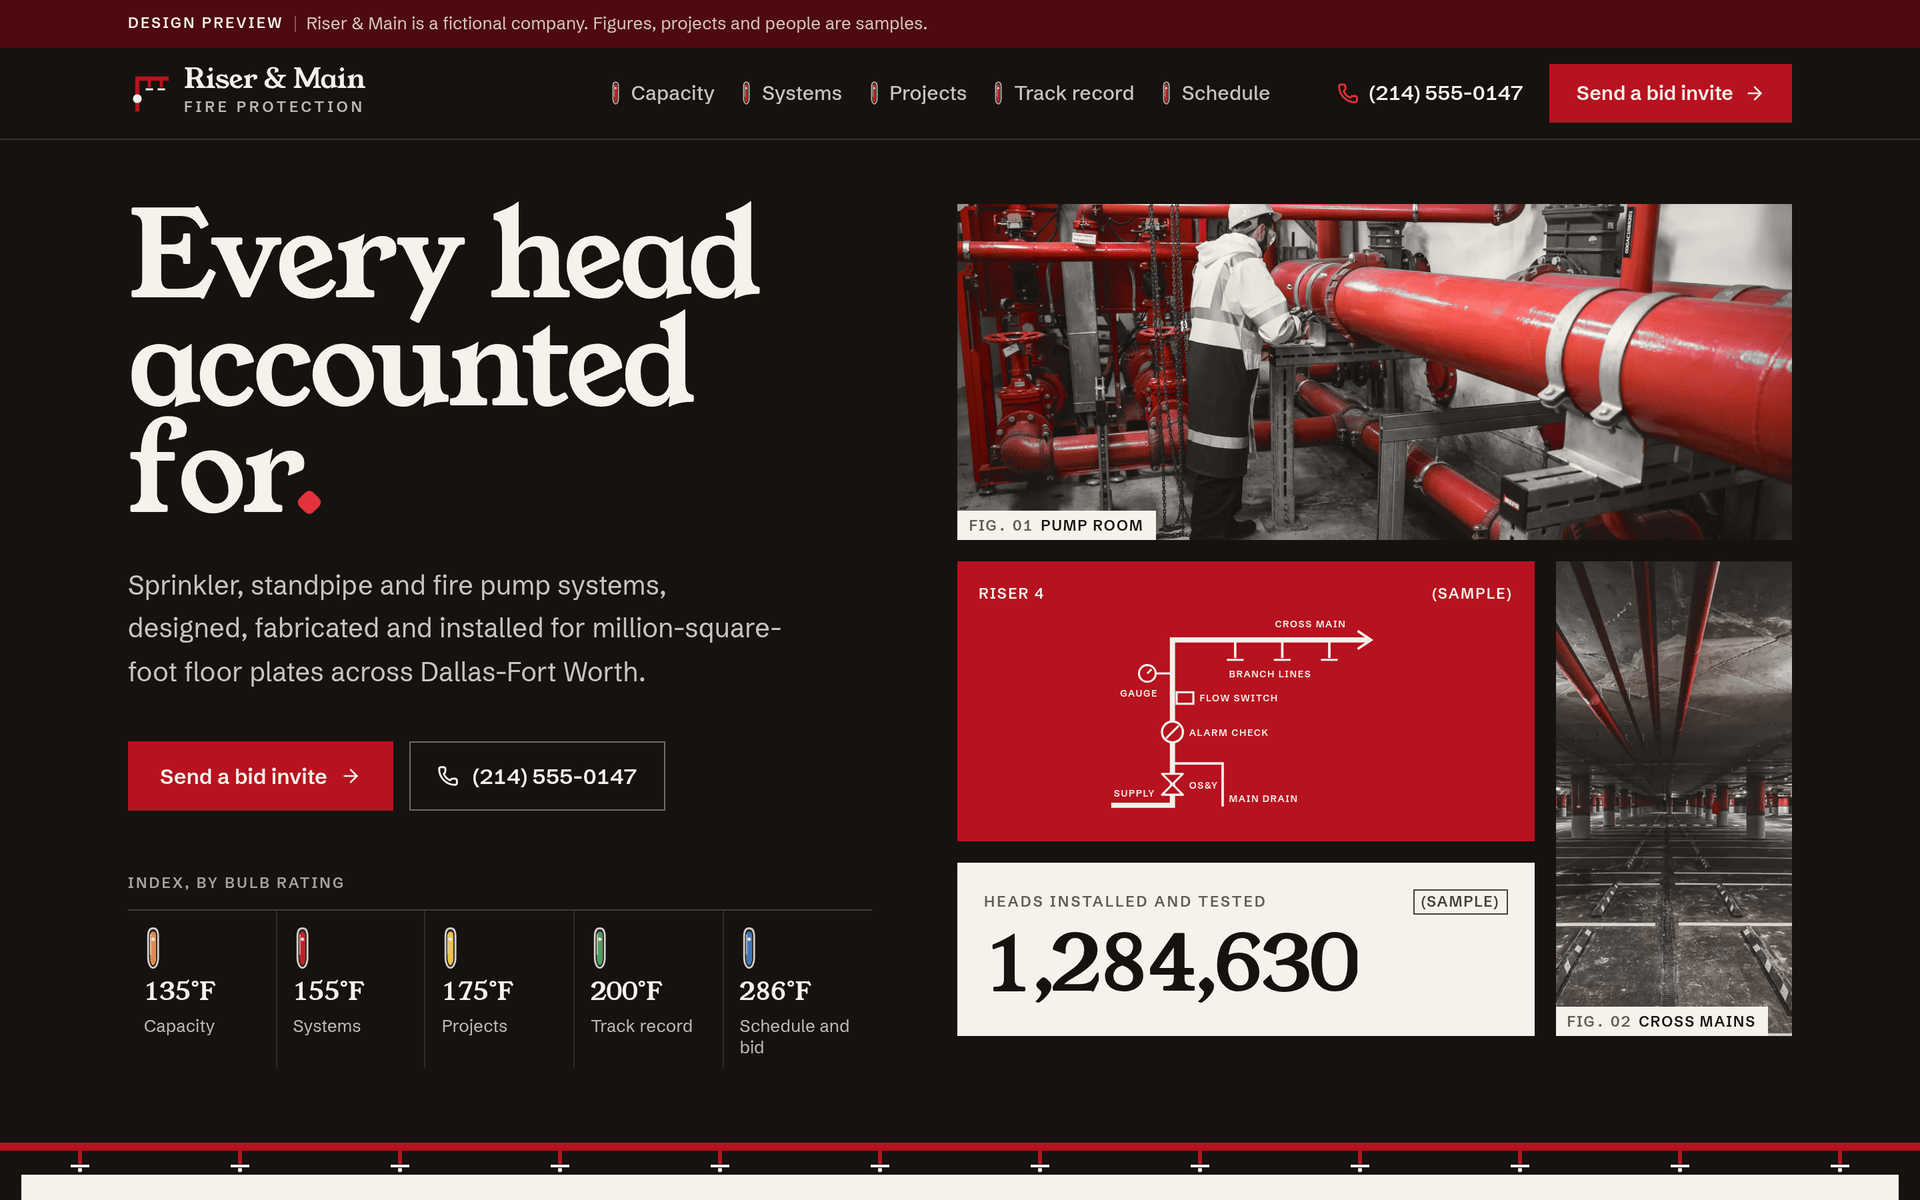Image resolution: width=1920 pixels, height=1200 pixels.
Task: Click the orange 135°F bulb icon
Action: [153, 947]
